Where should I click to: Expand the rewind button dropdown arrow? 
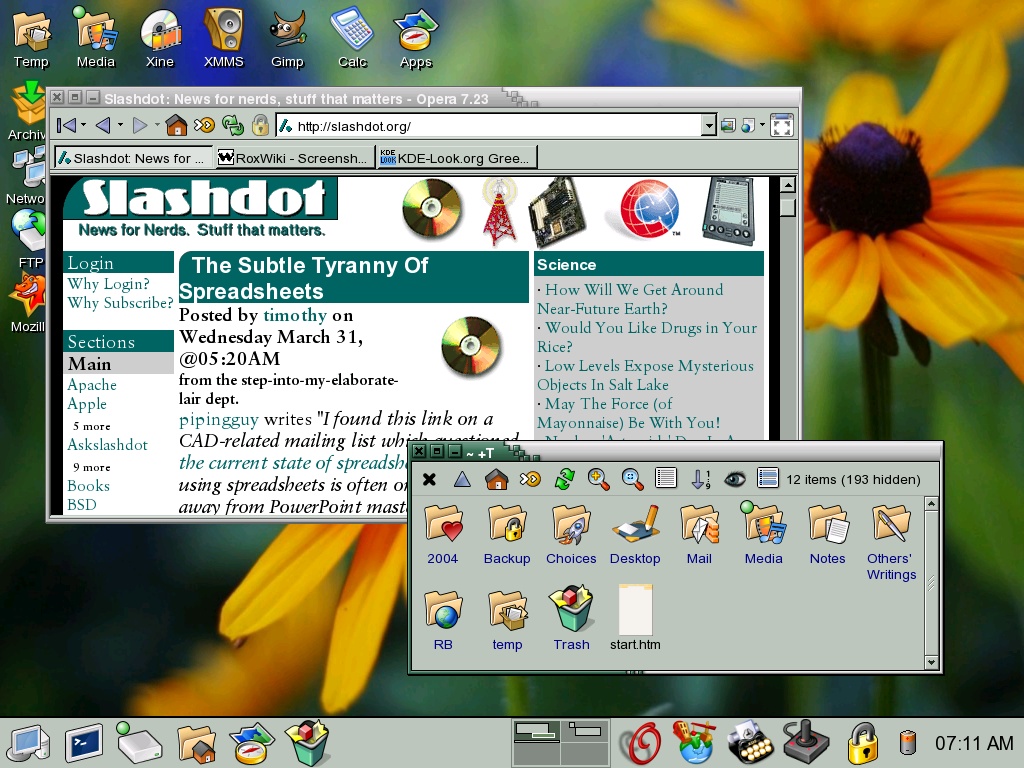tap(84, 125)
